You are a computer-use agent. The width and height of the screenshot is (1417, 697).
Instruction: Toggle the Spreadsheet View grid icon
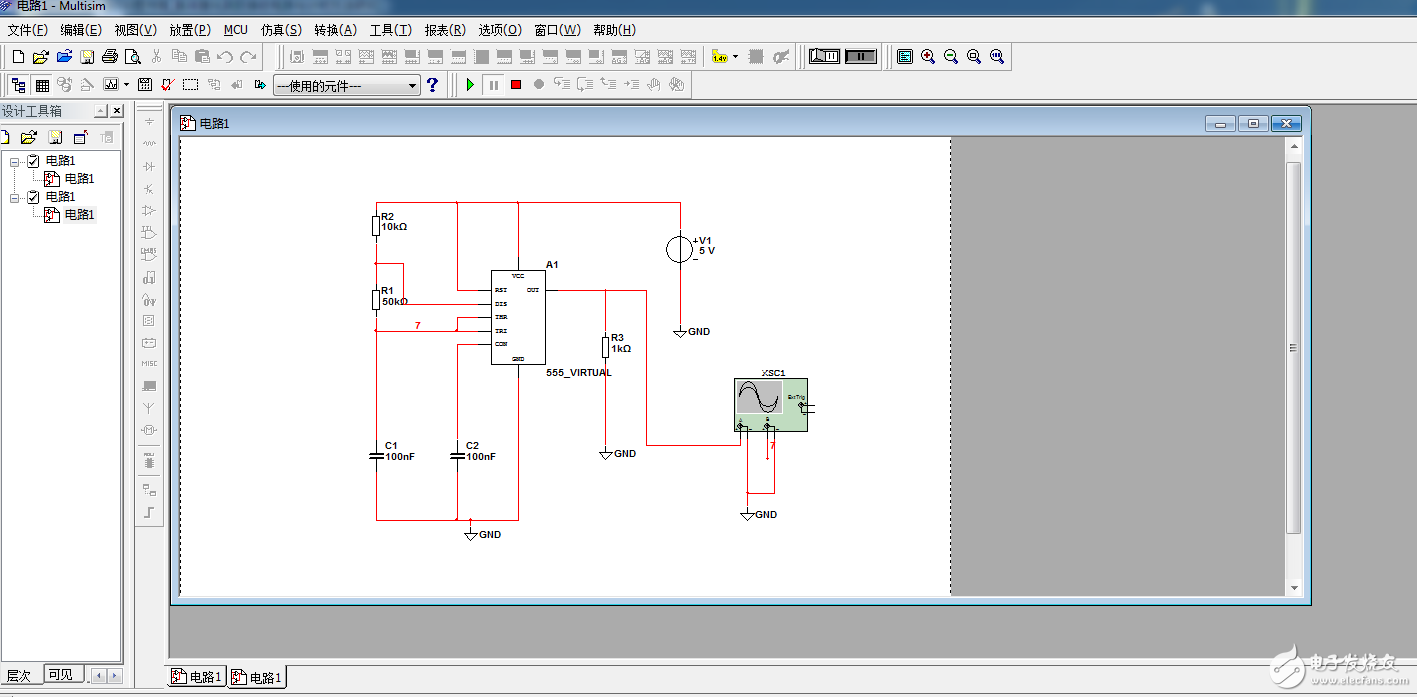click(x=42, y=85)
